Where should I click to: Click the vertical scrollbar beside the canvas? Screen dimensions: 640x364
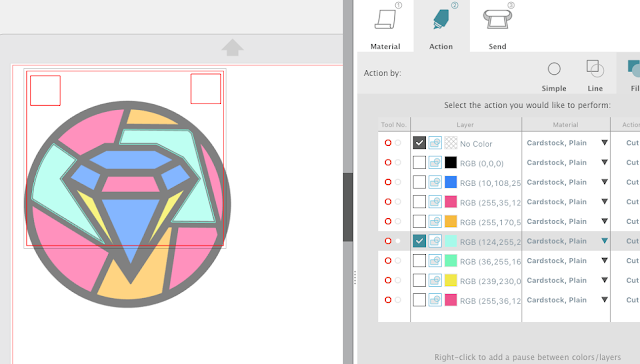coord(348,207)
